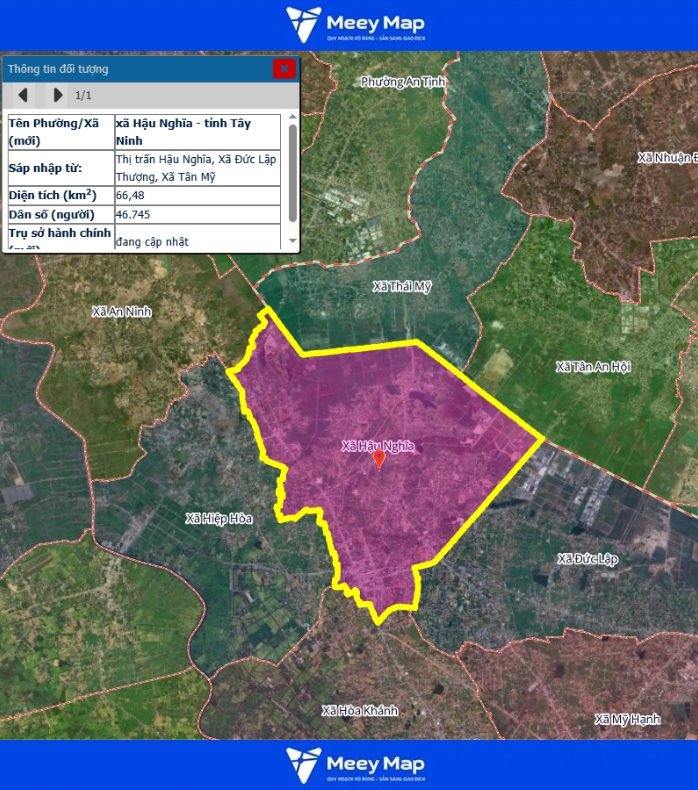Select Xã Hòa Khánh region label
Image resolution: width=698 pixels, height=790 pixels.
click(x=359, y=710)
